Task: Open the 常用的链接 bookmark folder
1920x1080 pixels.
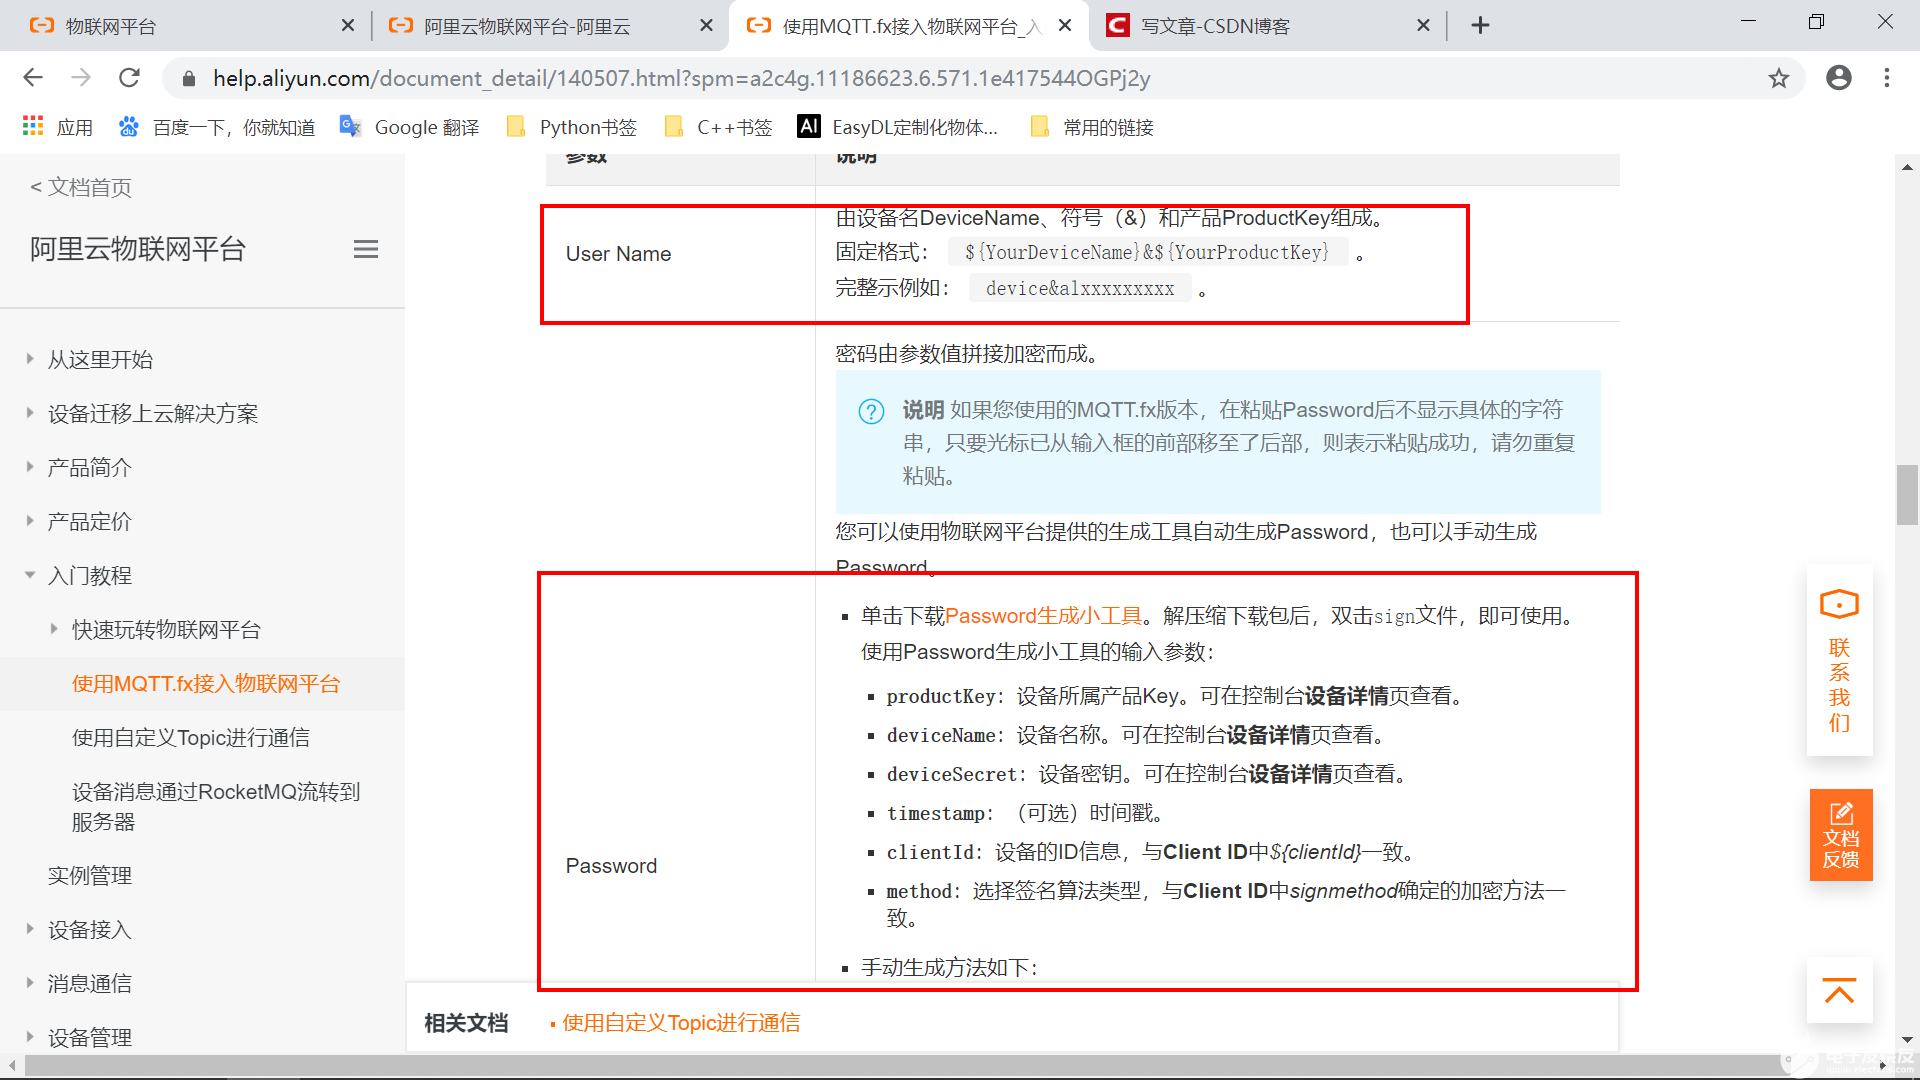Action: [x=1108, y=127]
